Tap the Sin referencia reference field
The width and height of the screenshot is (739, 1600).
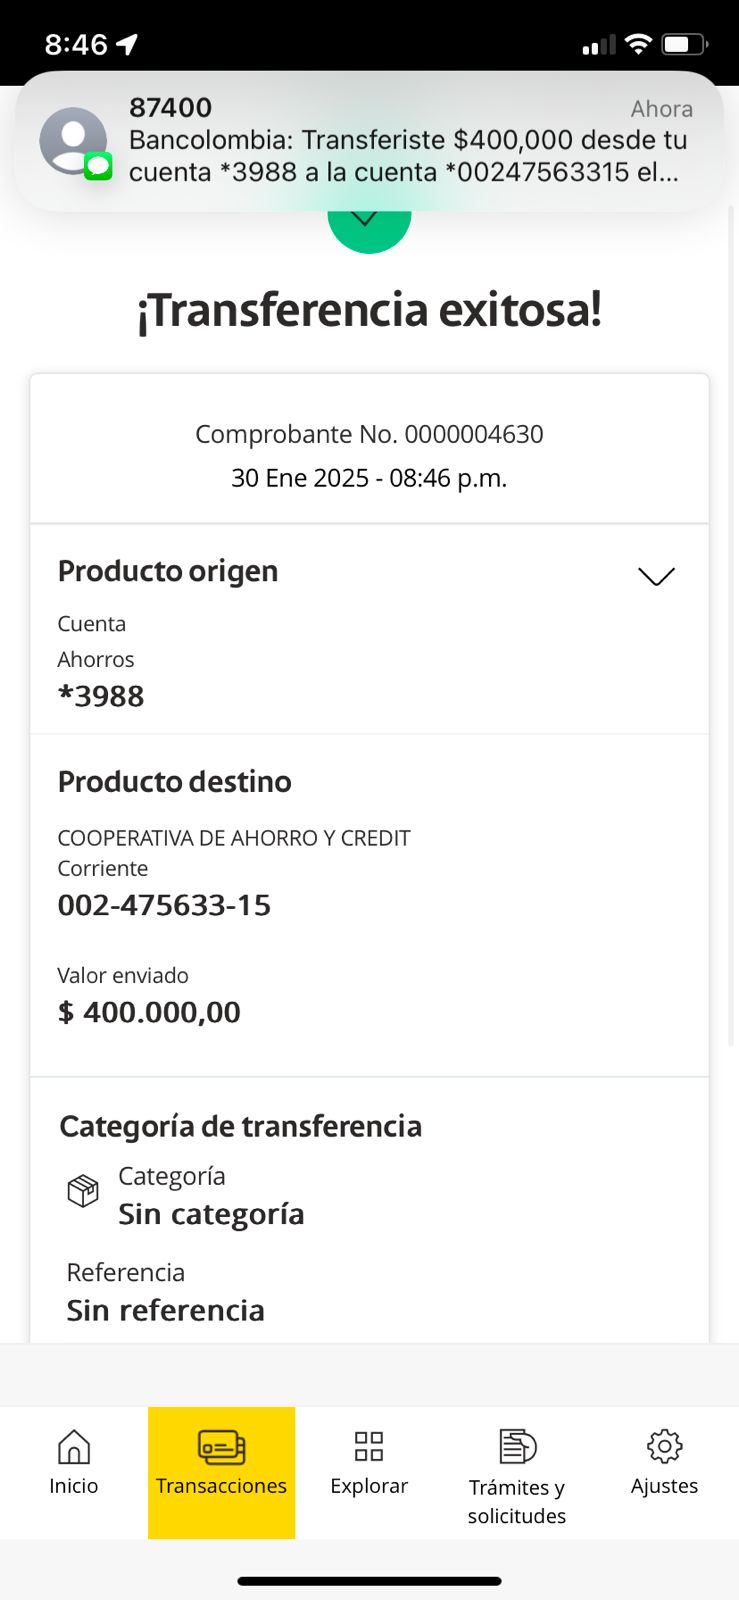(x=165, y=1310)
